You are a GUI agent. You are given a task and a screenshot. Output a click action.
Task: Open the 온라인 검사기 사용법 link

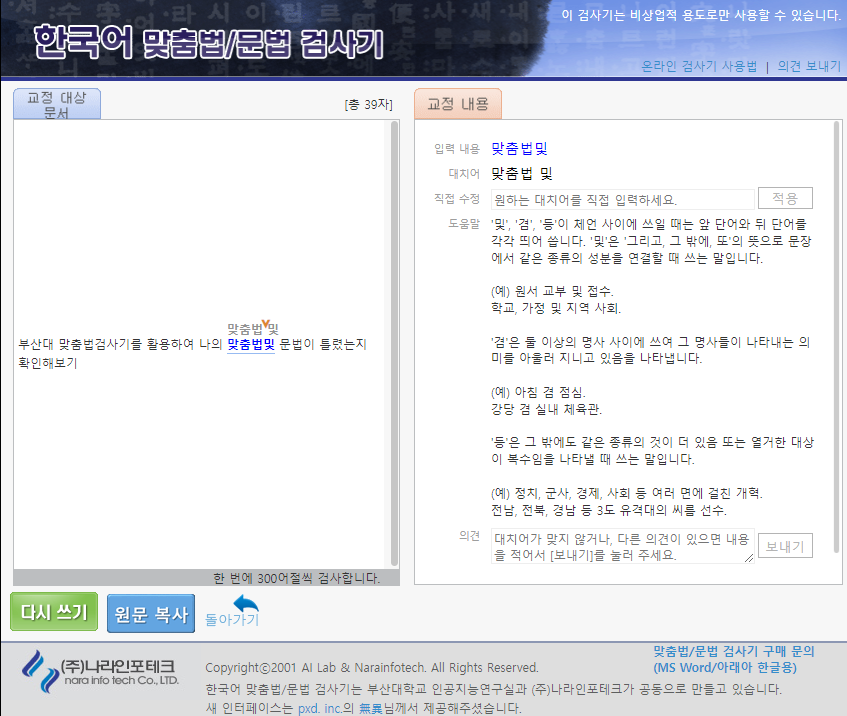[698, 66]
